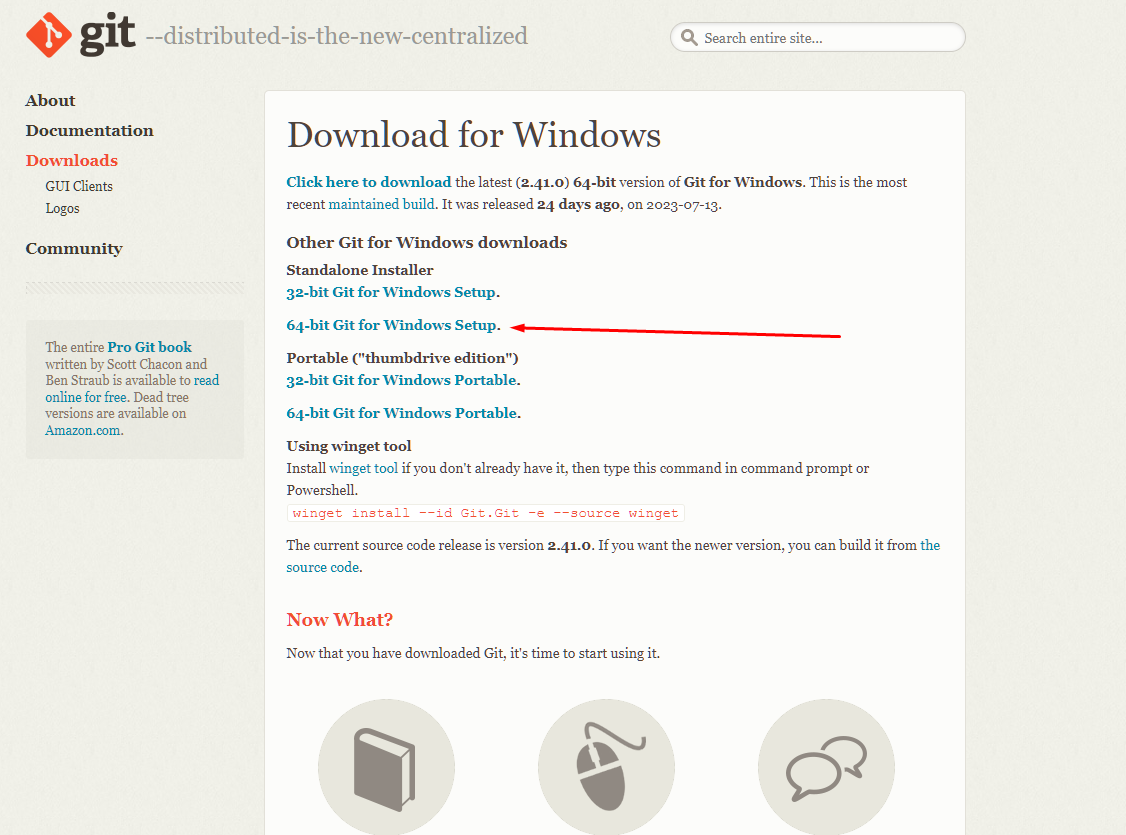Click the 'Click here to download' link

point(369,182)
